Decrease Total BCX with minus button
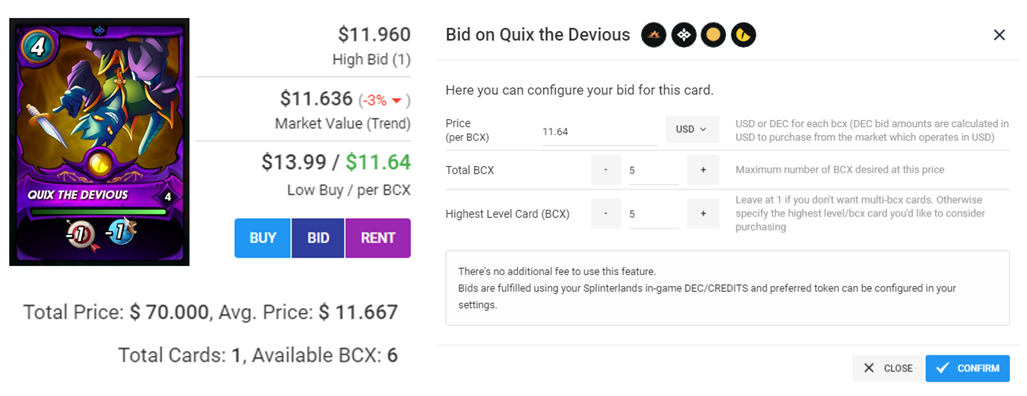This screenshot has height=396, width=1027. (x=606, y=170)
